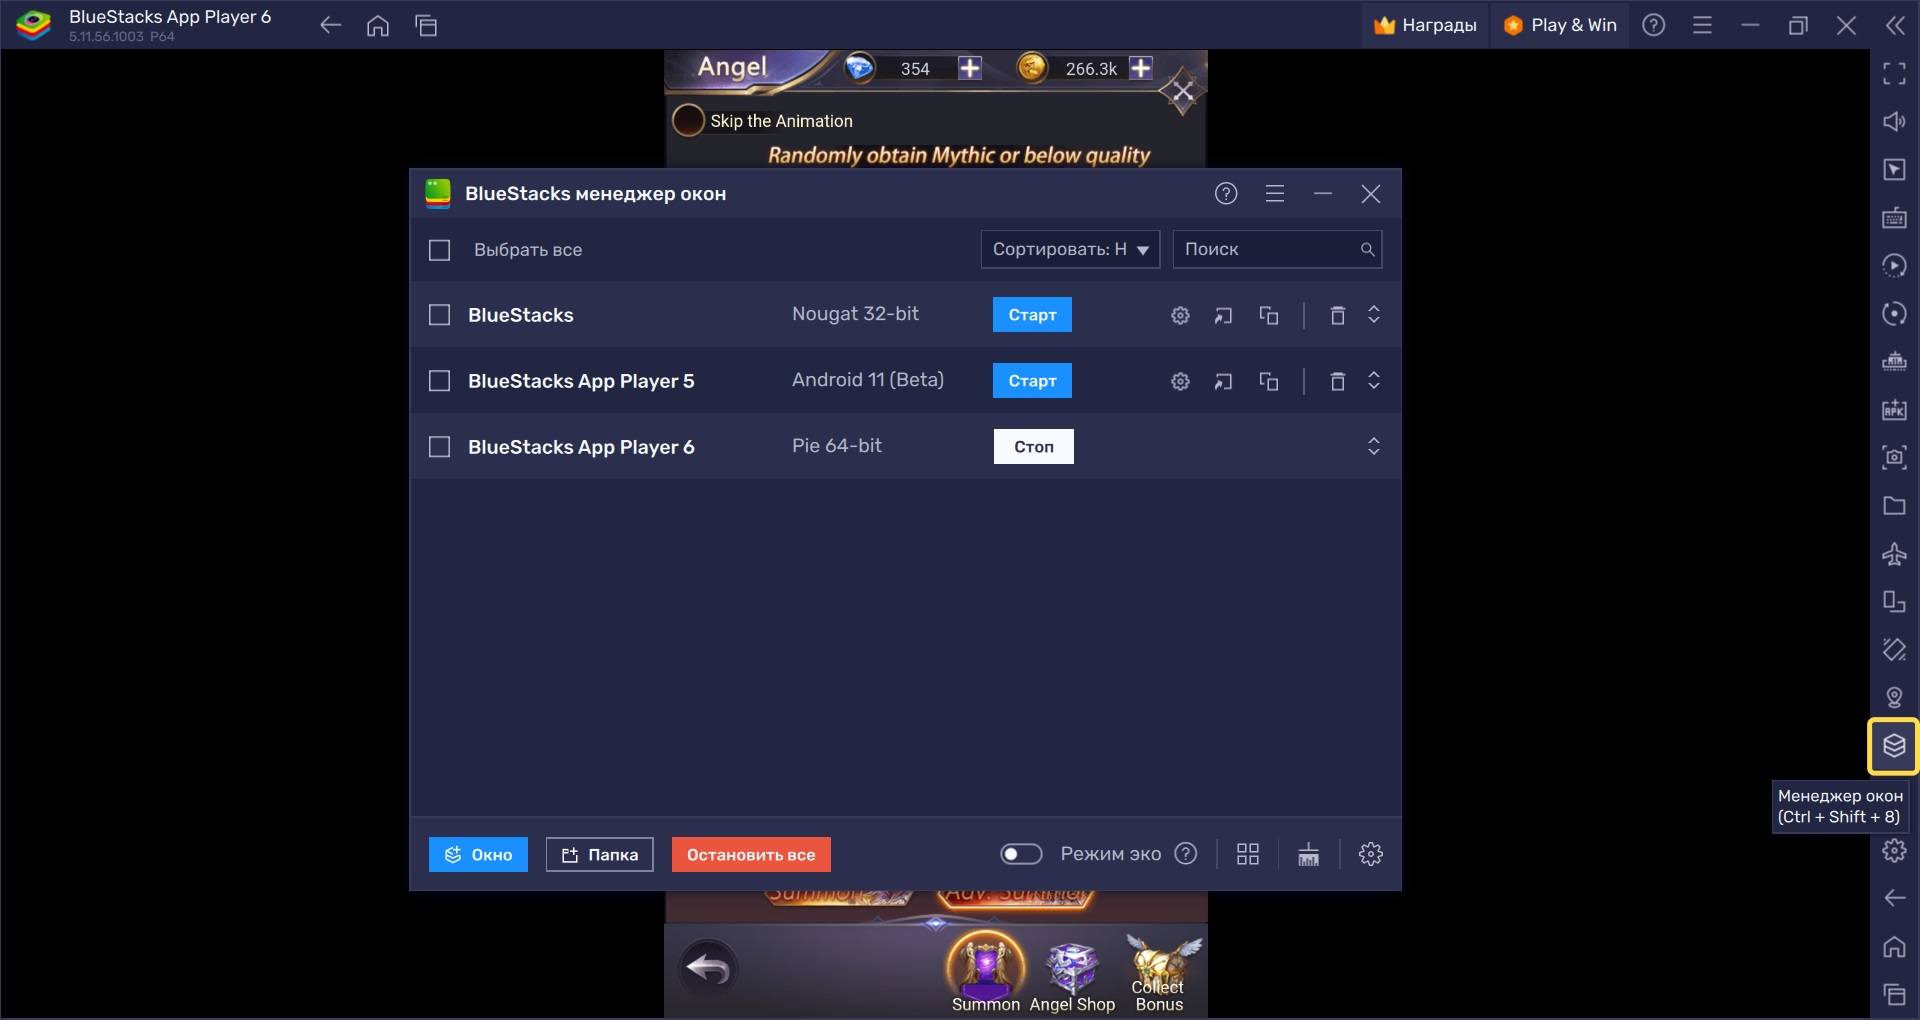Reorder BlueStacks App Player 6 row arrows
Viewport: 1920px width, 1020px height.
1374,447
